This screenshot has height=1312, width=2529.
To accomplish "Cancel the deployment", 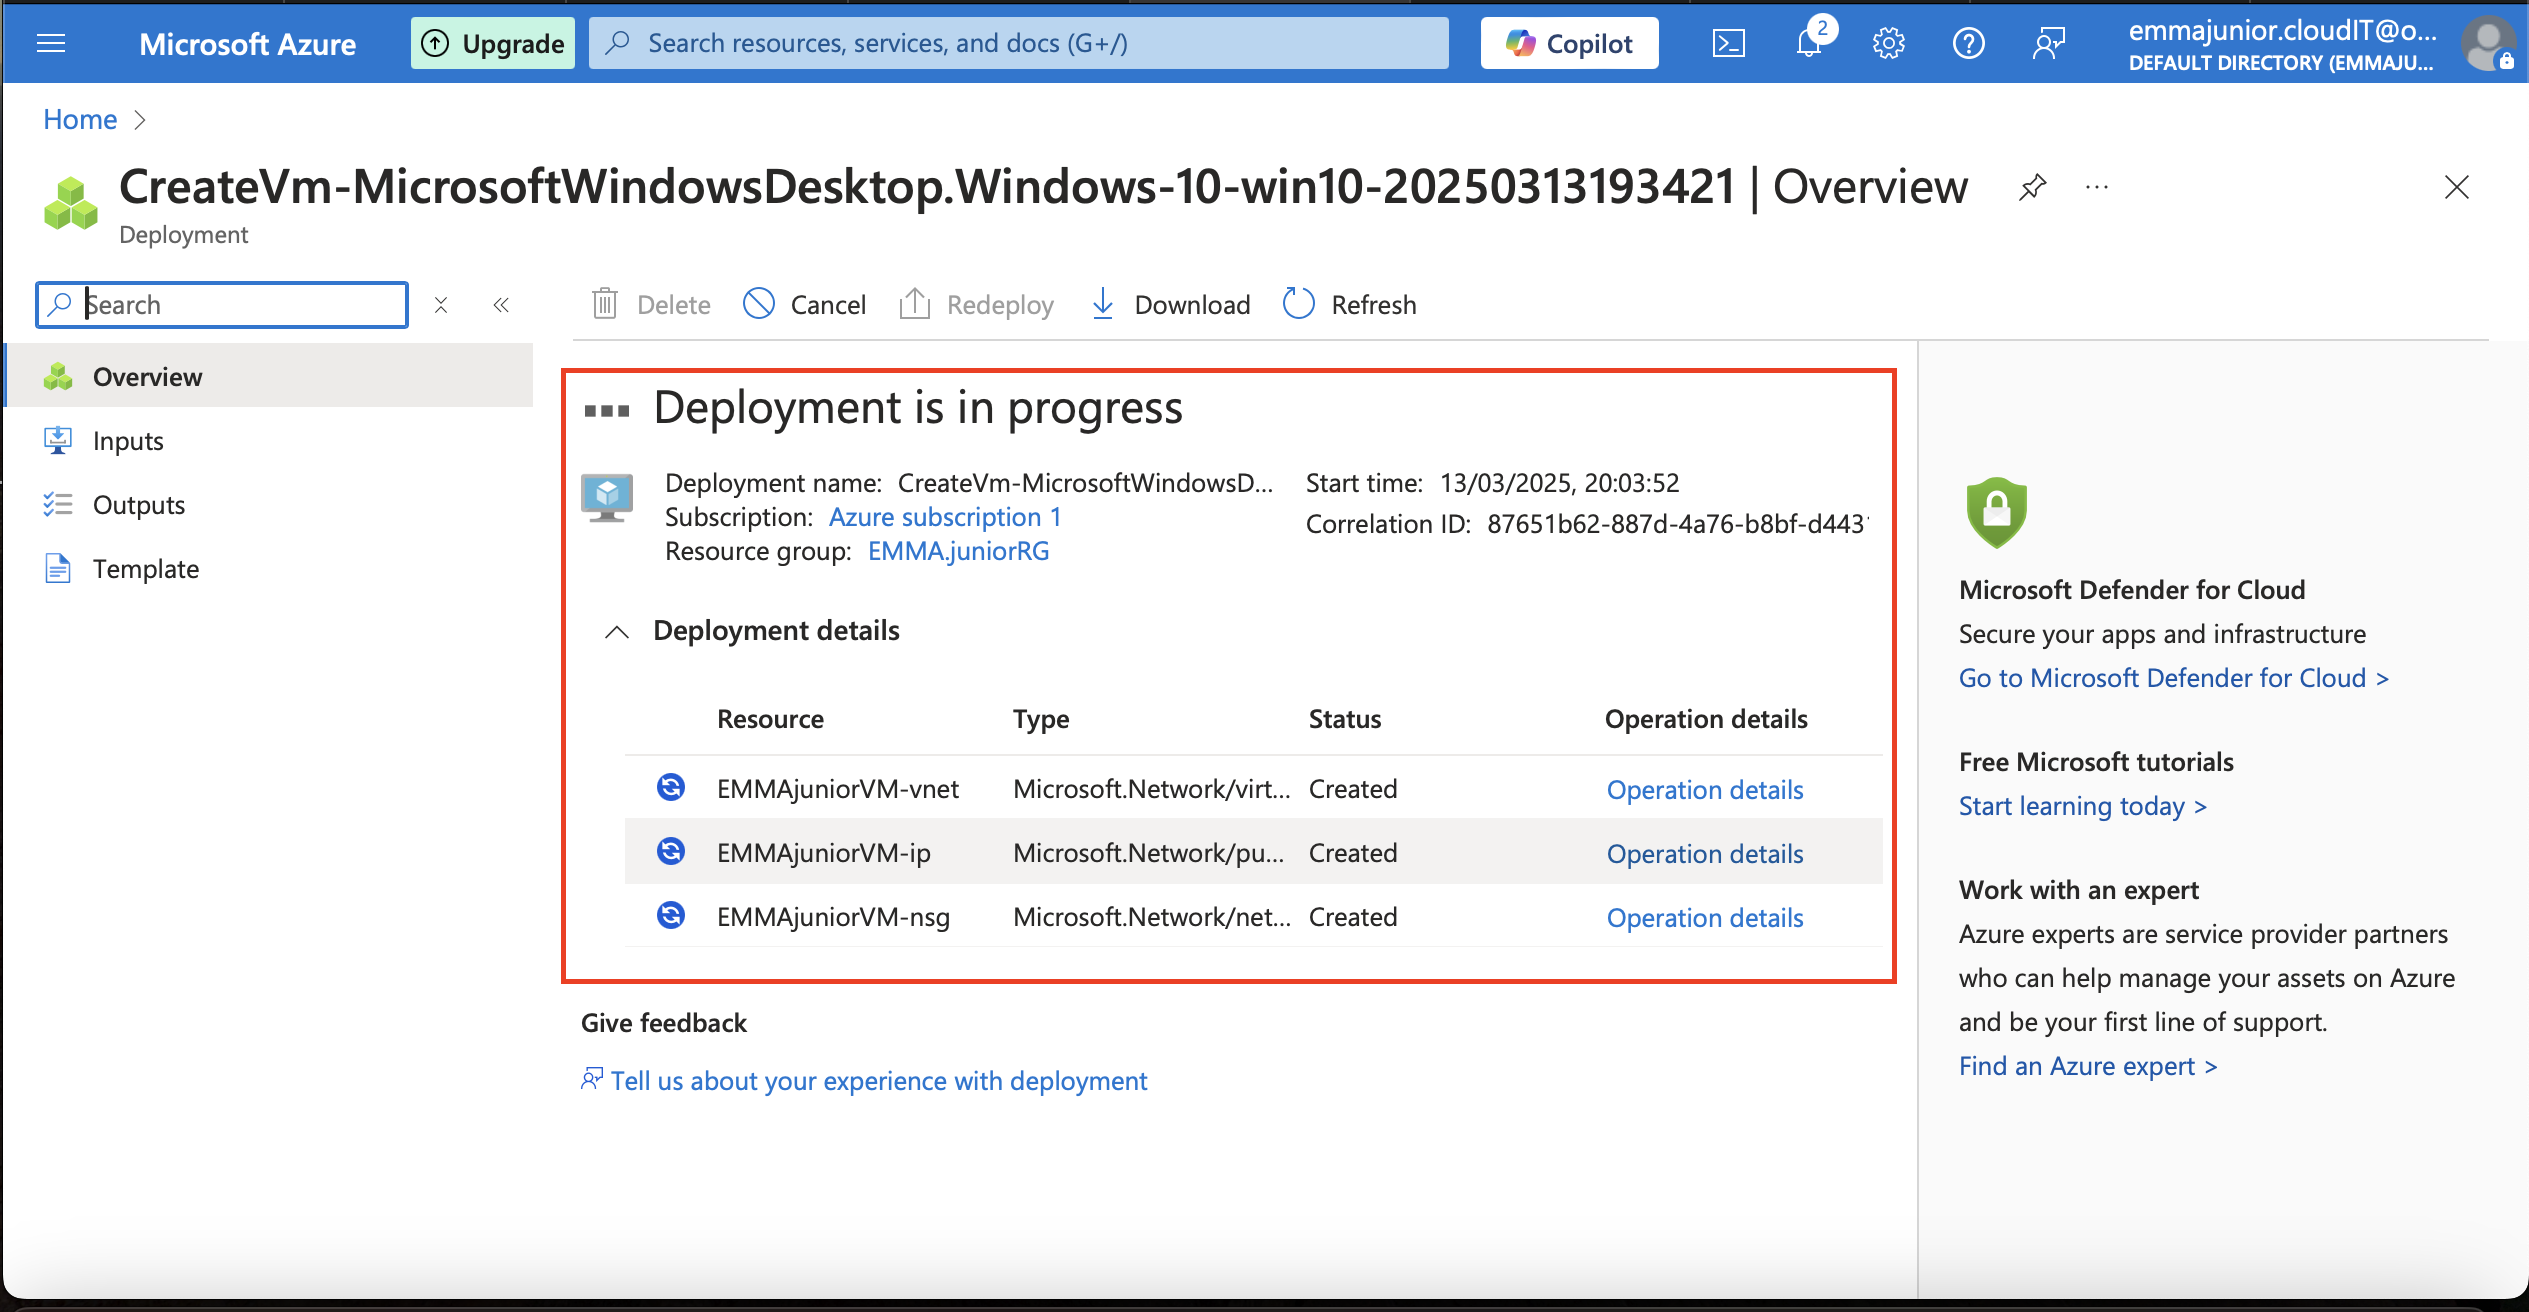I will 804,304.
